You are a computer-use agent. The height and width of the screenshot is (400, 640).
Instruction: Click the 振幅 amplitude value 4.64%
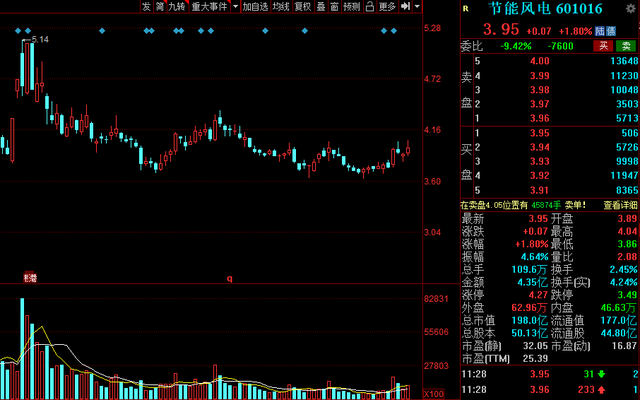[535, 257]
